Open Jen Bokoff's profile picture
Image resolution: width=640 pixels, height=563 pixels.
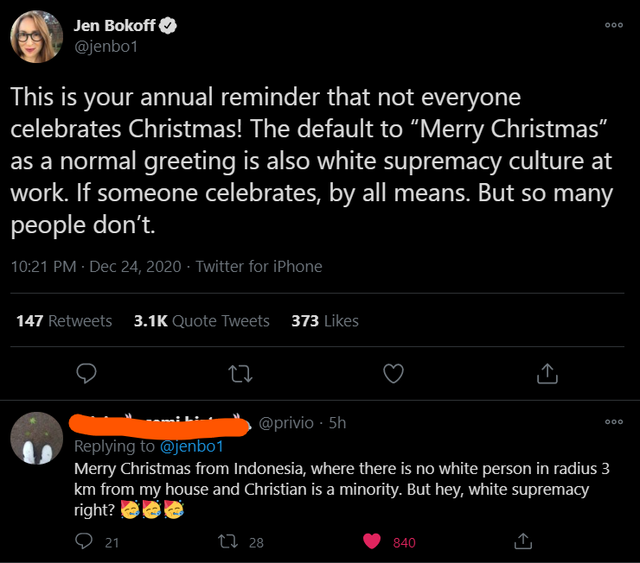coord(38,37)
